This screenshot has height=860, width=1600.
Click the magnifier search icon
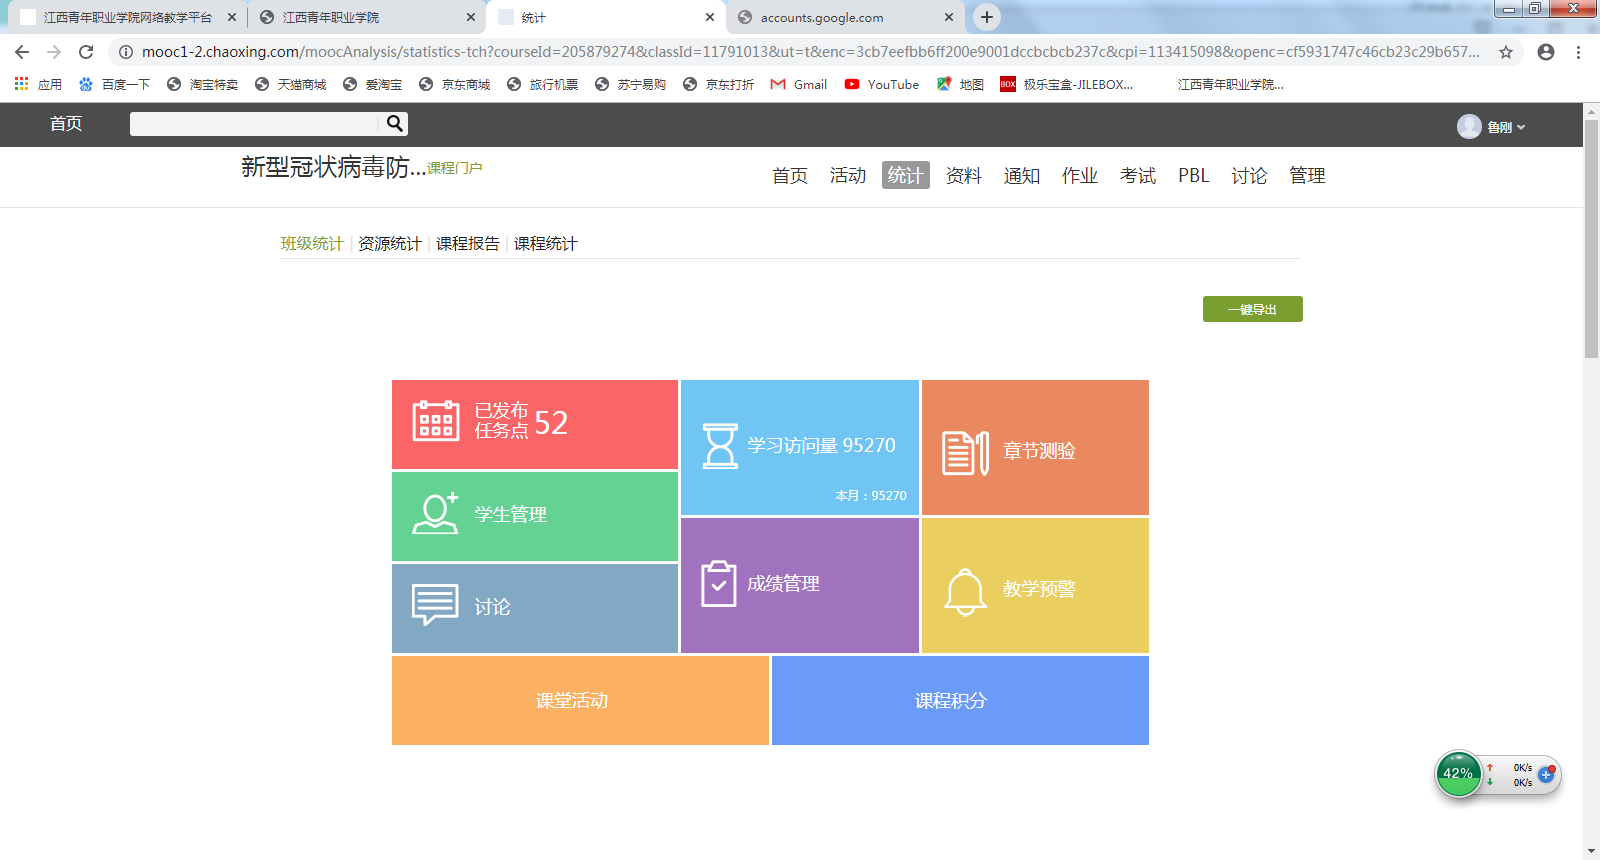pyautogui.click(x=395, y=124)
